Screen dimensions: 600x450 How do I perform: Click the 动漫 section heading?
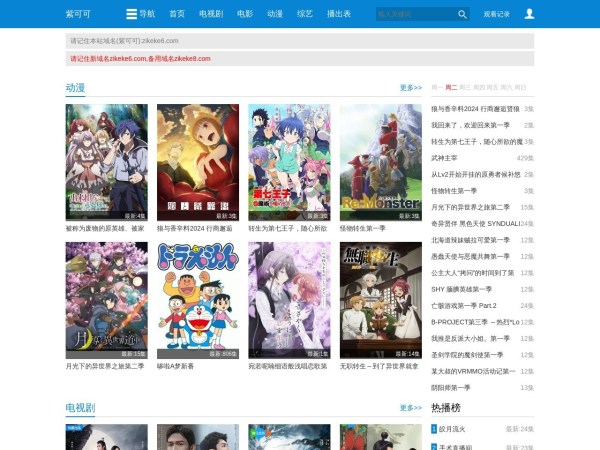75,88
